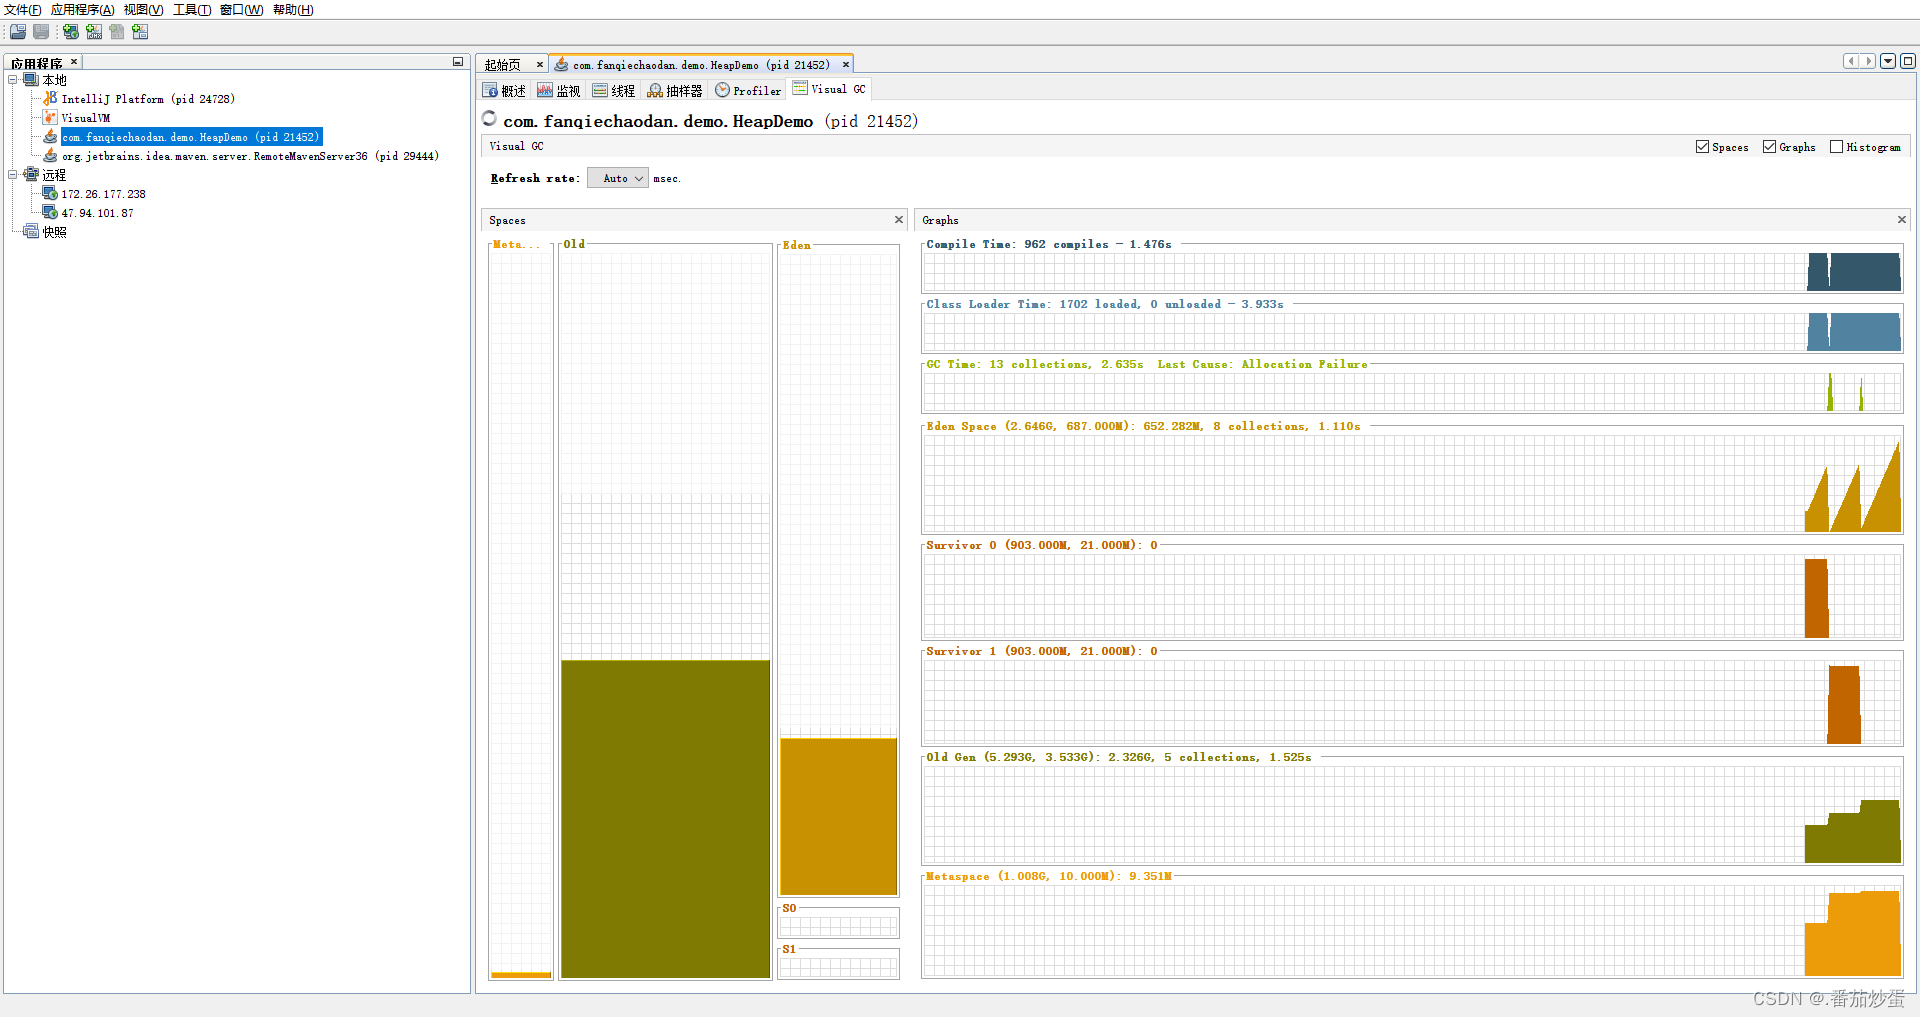
Task: Click the grayed Save snapshot toolbar icon
Action: (41, 32)
